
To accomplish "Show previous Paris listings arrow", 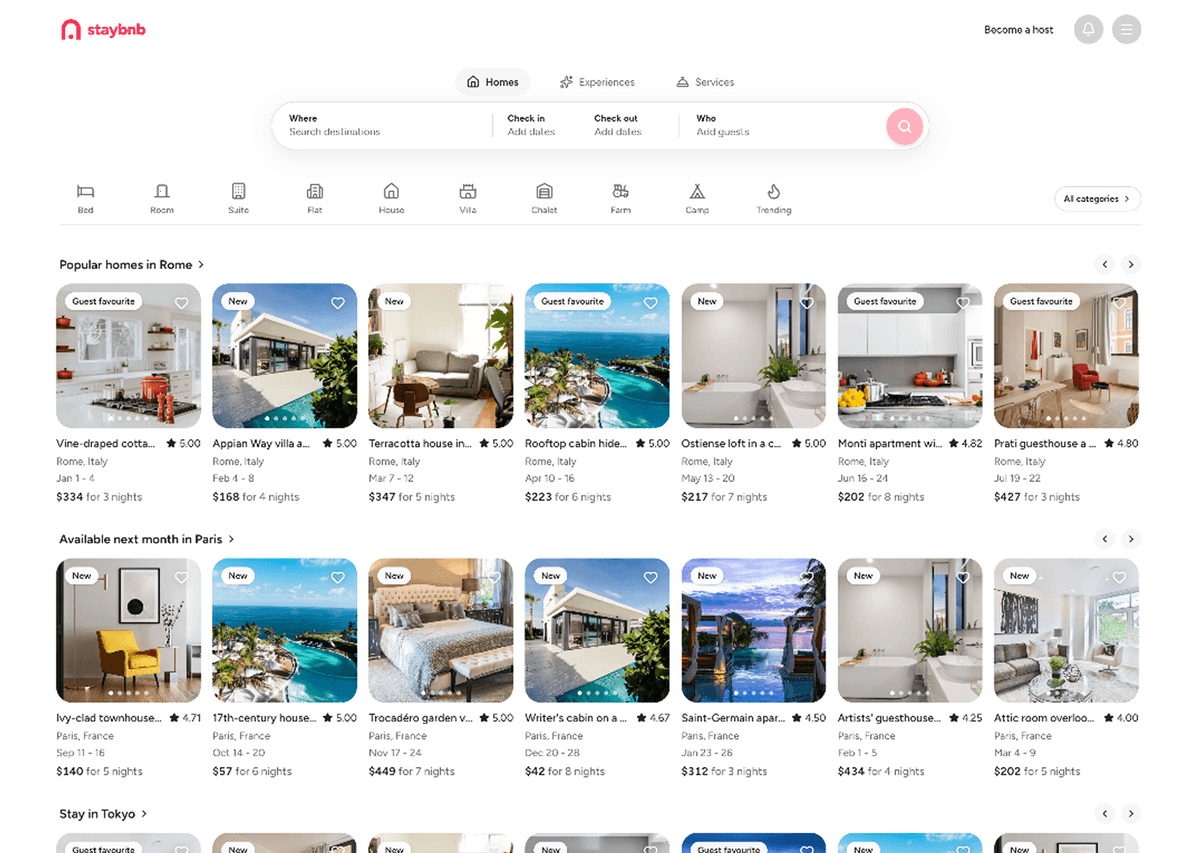I will coord(1105,539).
